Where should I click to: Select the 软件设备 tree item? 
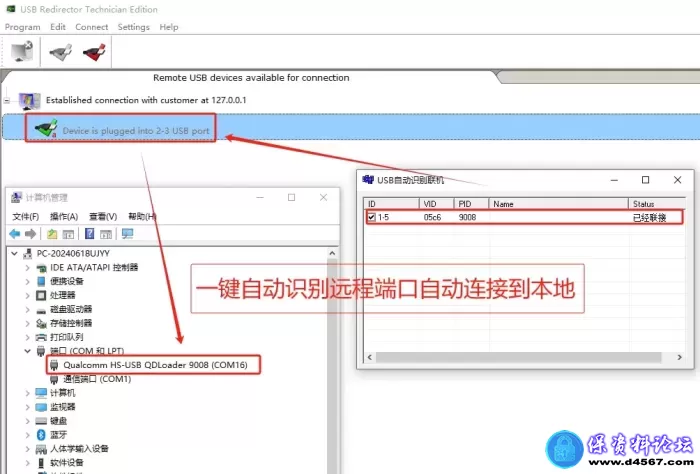click(67, 462)
